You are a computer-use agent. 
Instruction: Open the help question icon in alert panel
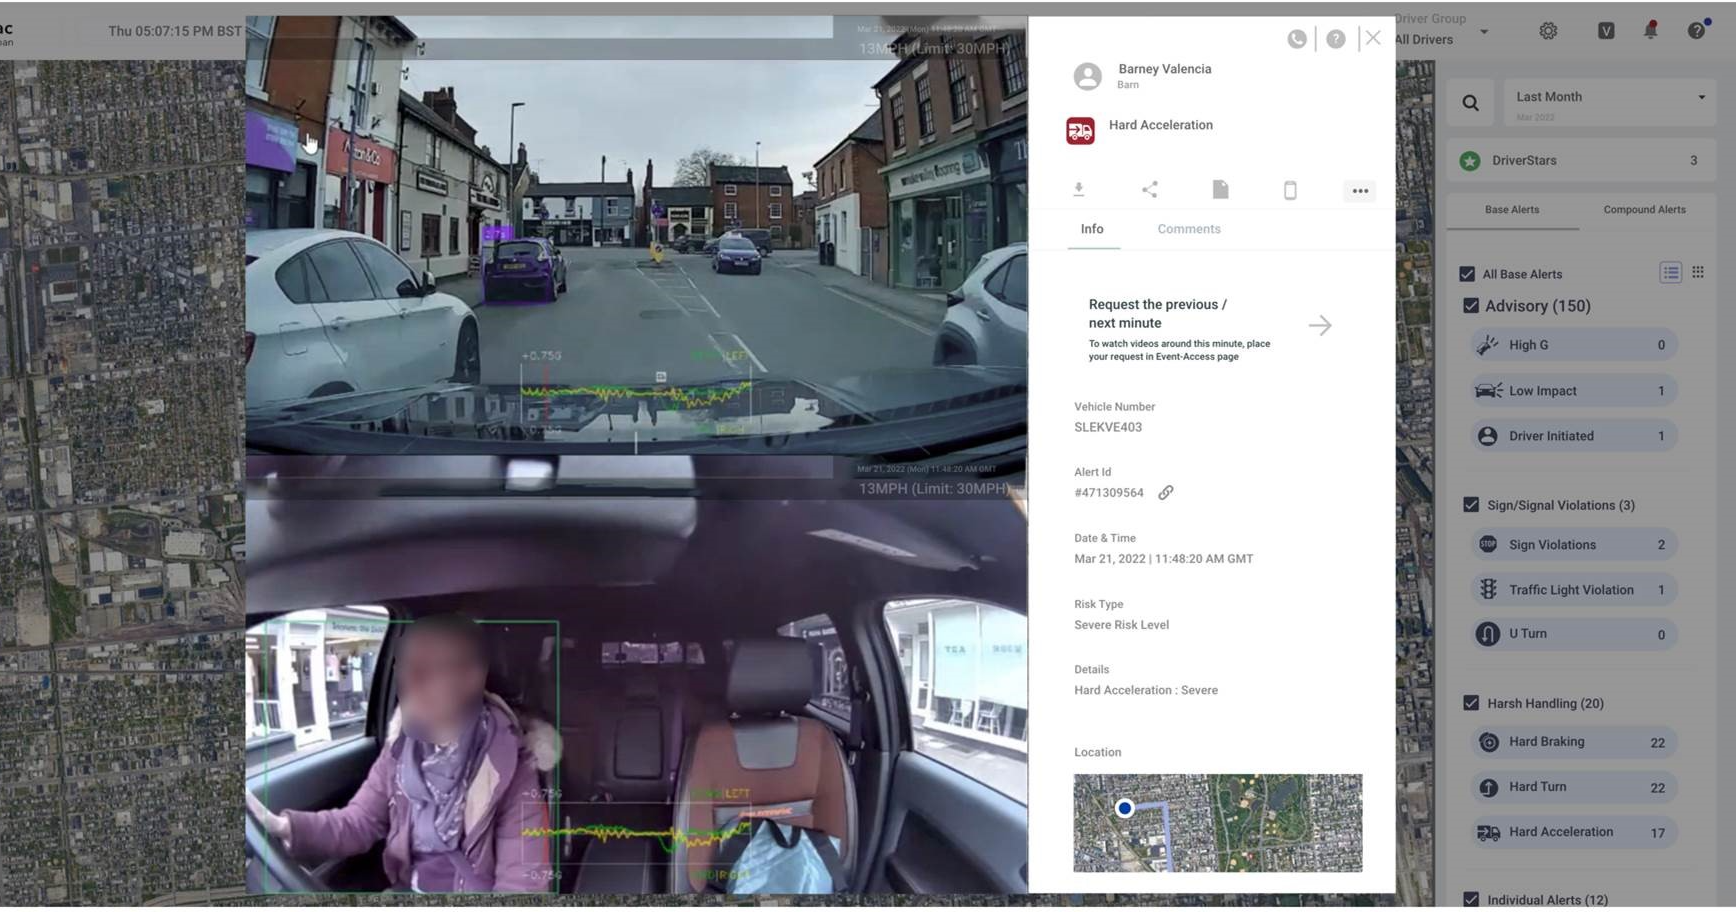coord(1335,39)
